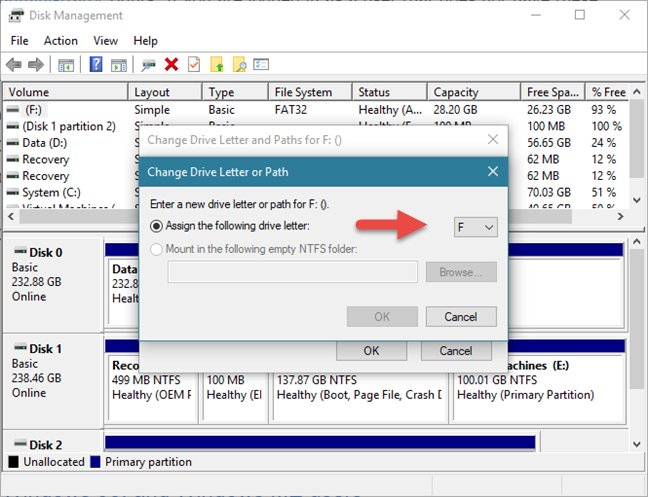Sort by the Status column header
Image resolution: width=648 pixels, height=497 pixels.
coord(390,92)
